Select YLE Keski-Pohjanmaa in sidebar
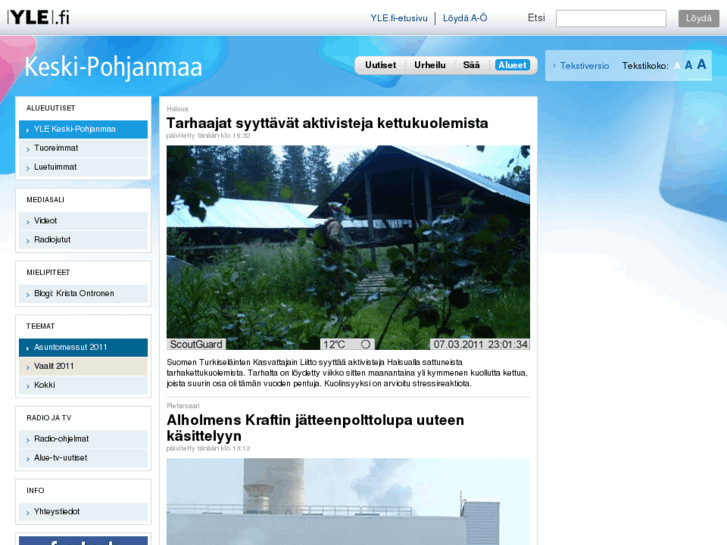This screenshot has width=727, height=545. point(83,129)
